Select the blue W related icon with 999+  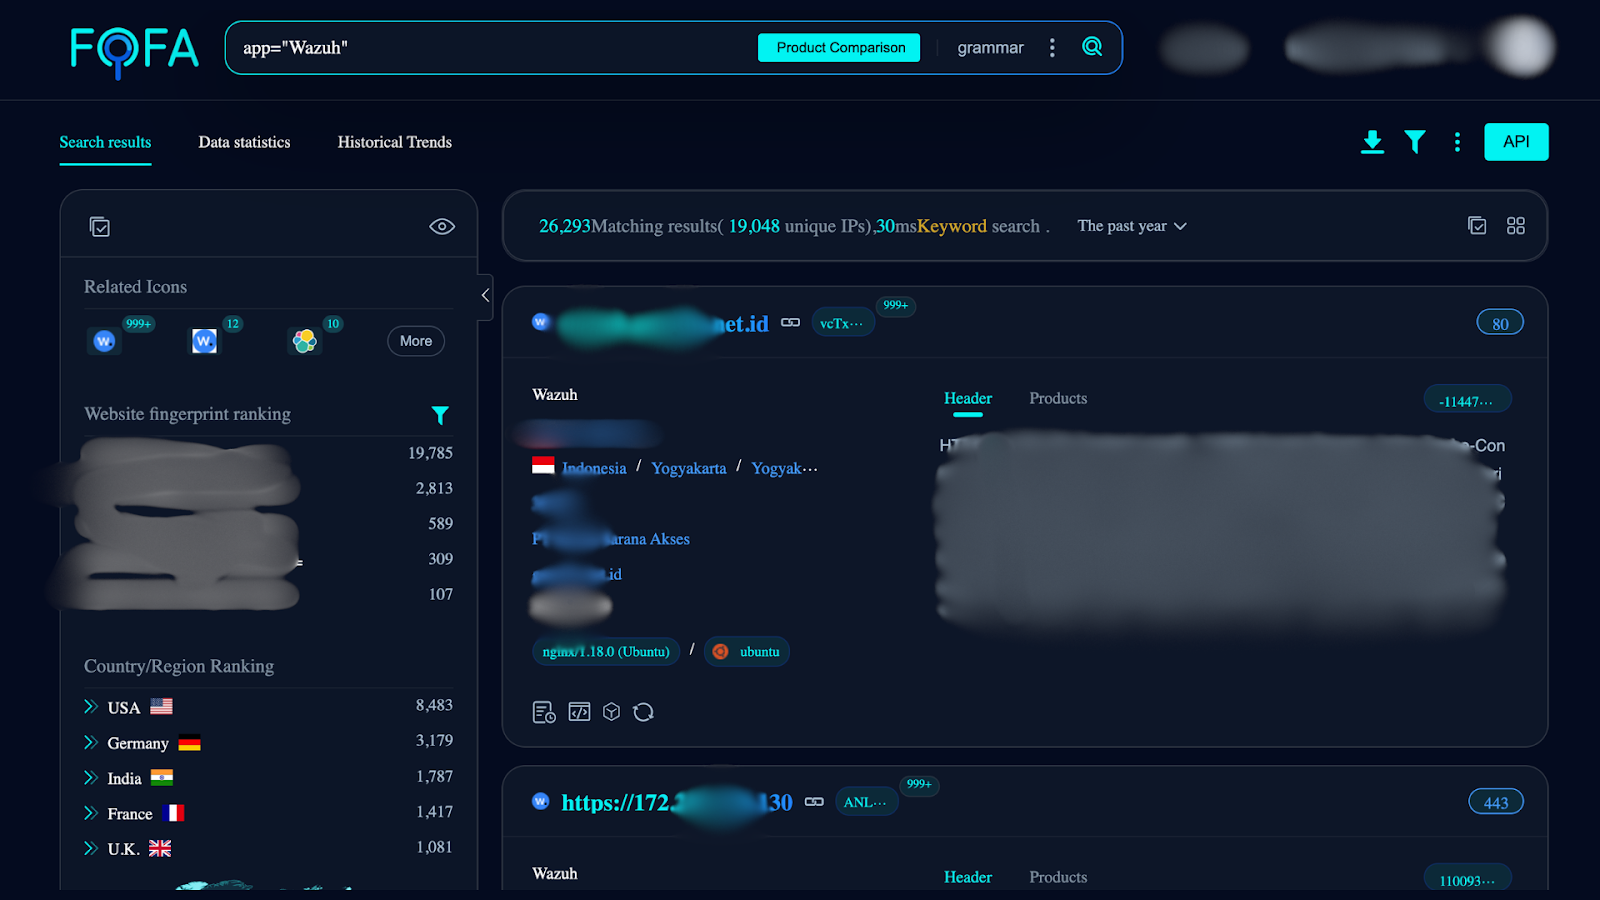point(104,341)
